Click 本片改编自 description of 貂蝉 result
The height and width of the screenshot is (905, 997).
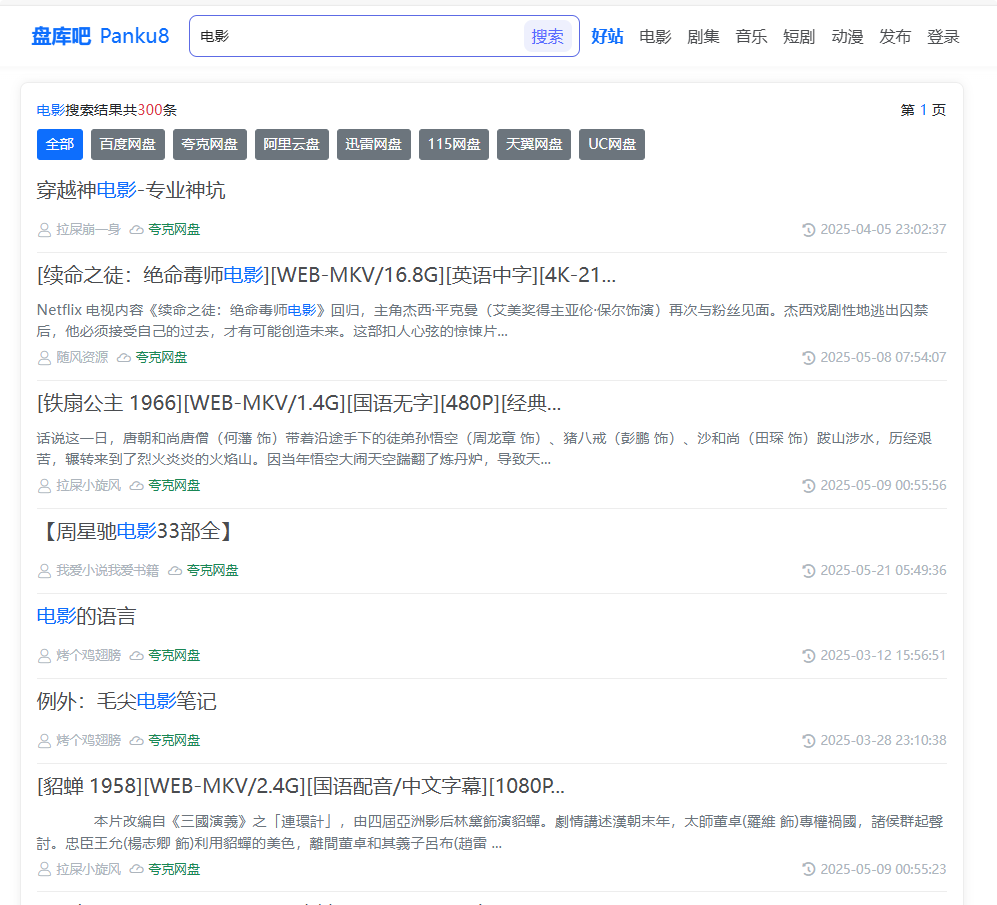click(490, 832)
